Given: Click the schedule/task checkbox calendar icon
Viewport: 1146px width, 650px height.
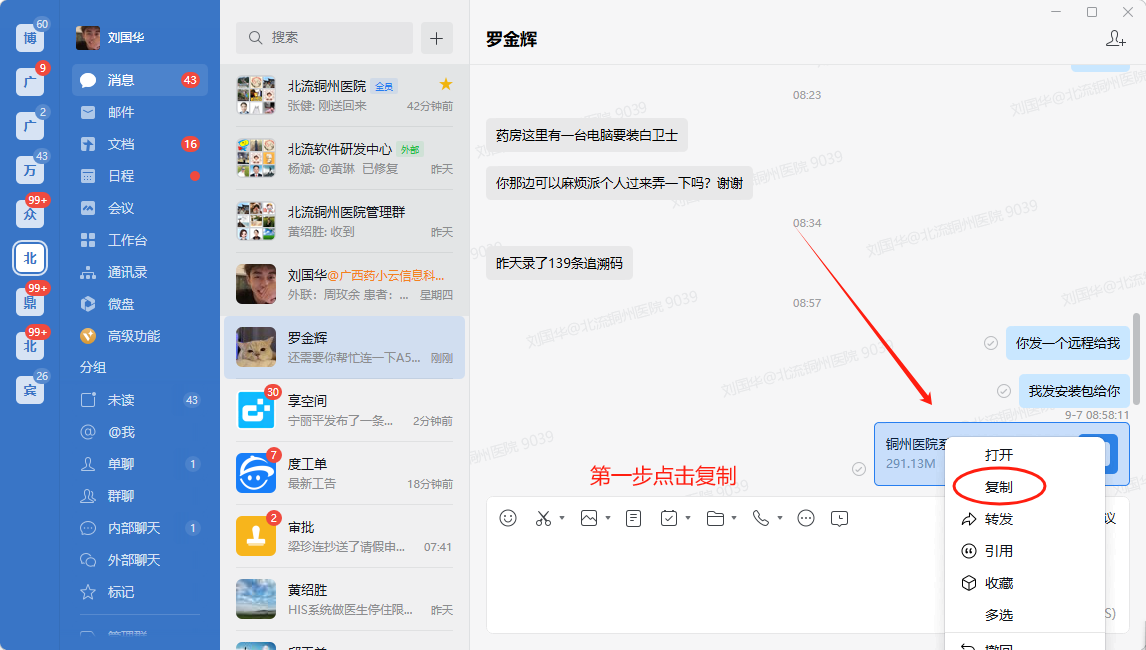Looking at the screenshot, I should (669, 518).
